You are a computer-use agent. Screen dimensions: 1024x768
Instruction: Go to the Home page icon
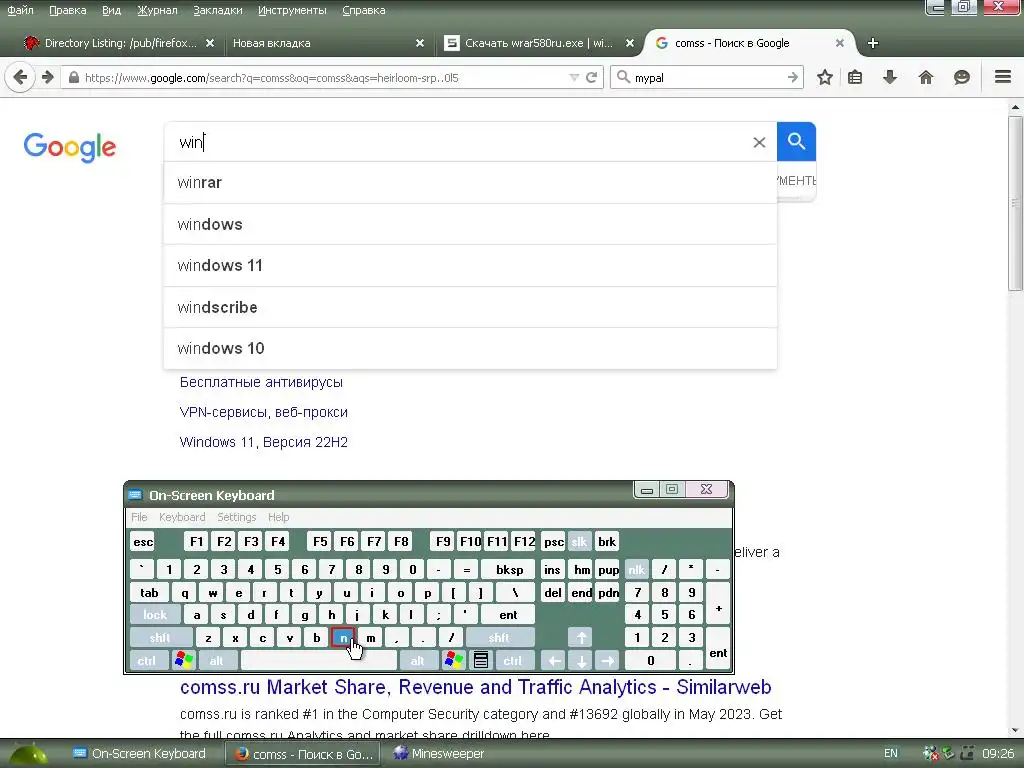[925, 78]
